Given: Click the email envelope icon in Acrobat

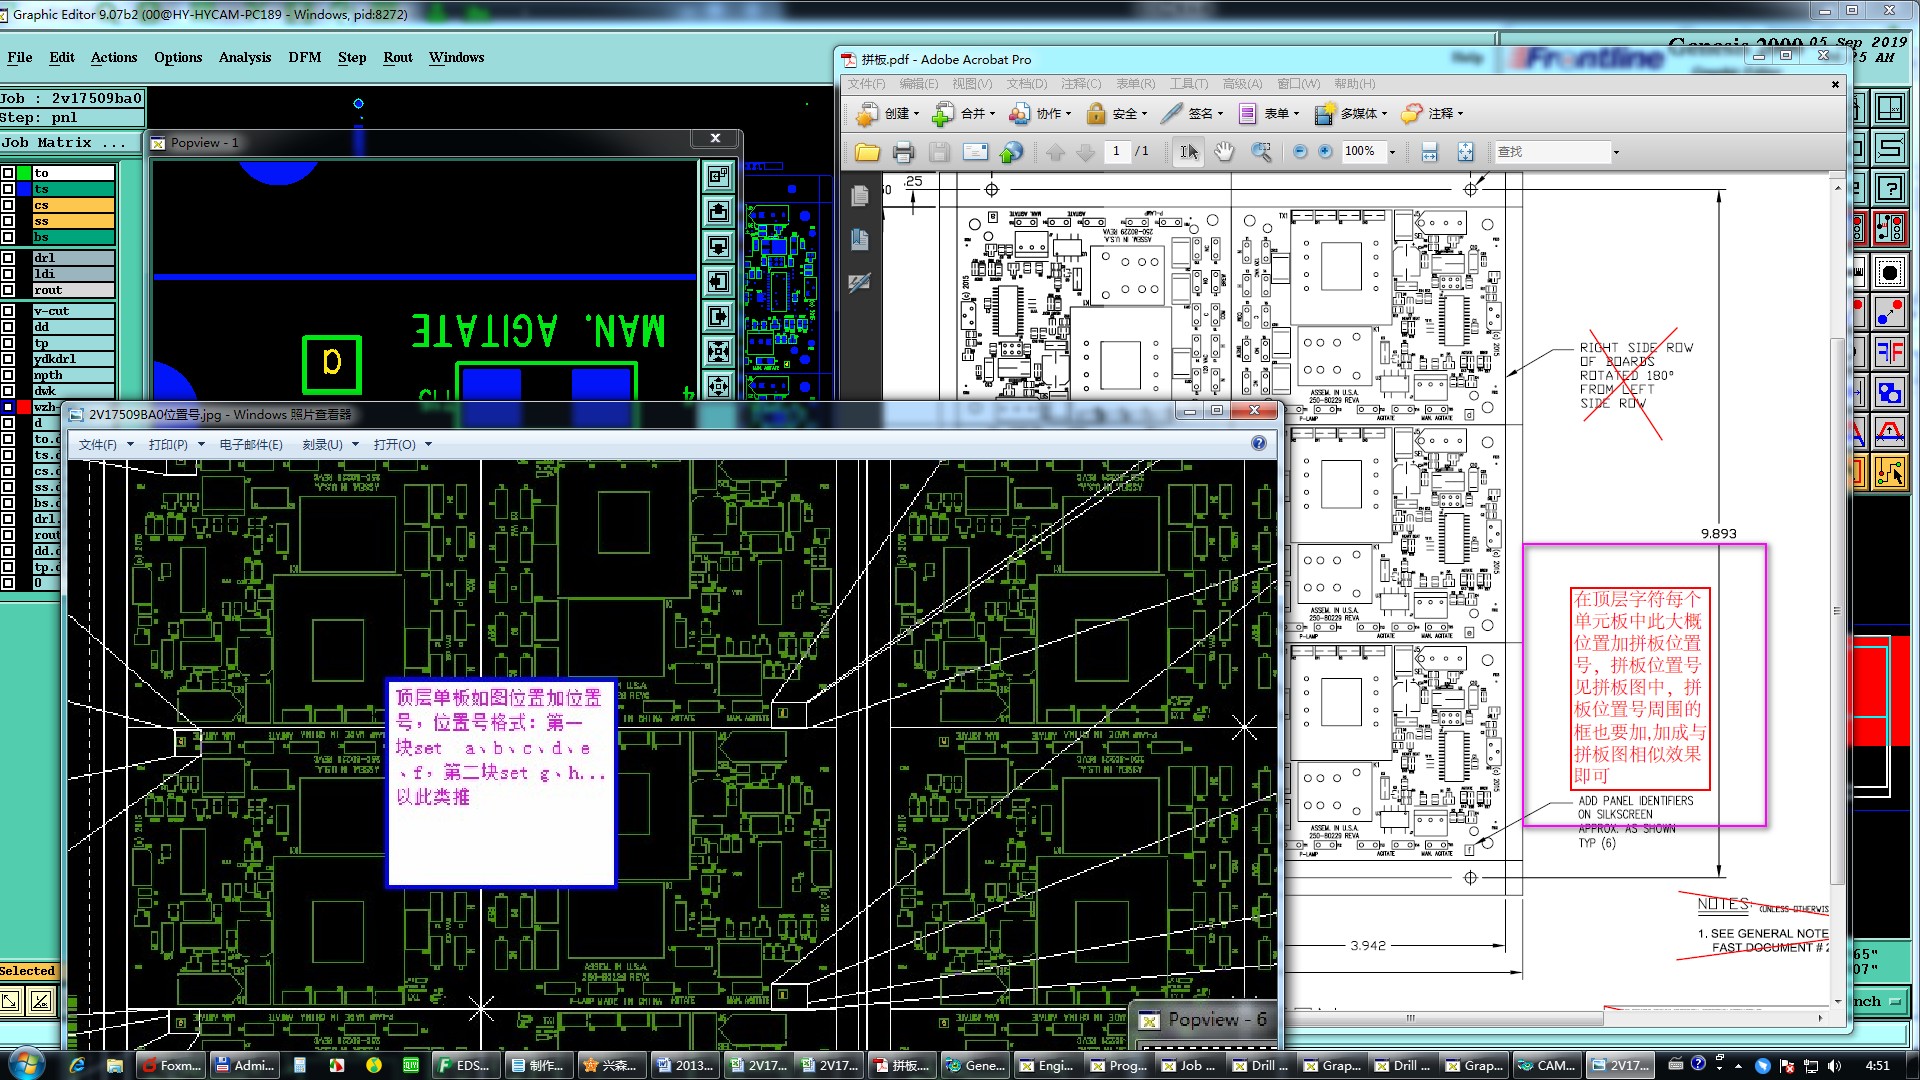Looking at the screenshot, I should [975, 152].
